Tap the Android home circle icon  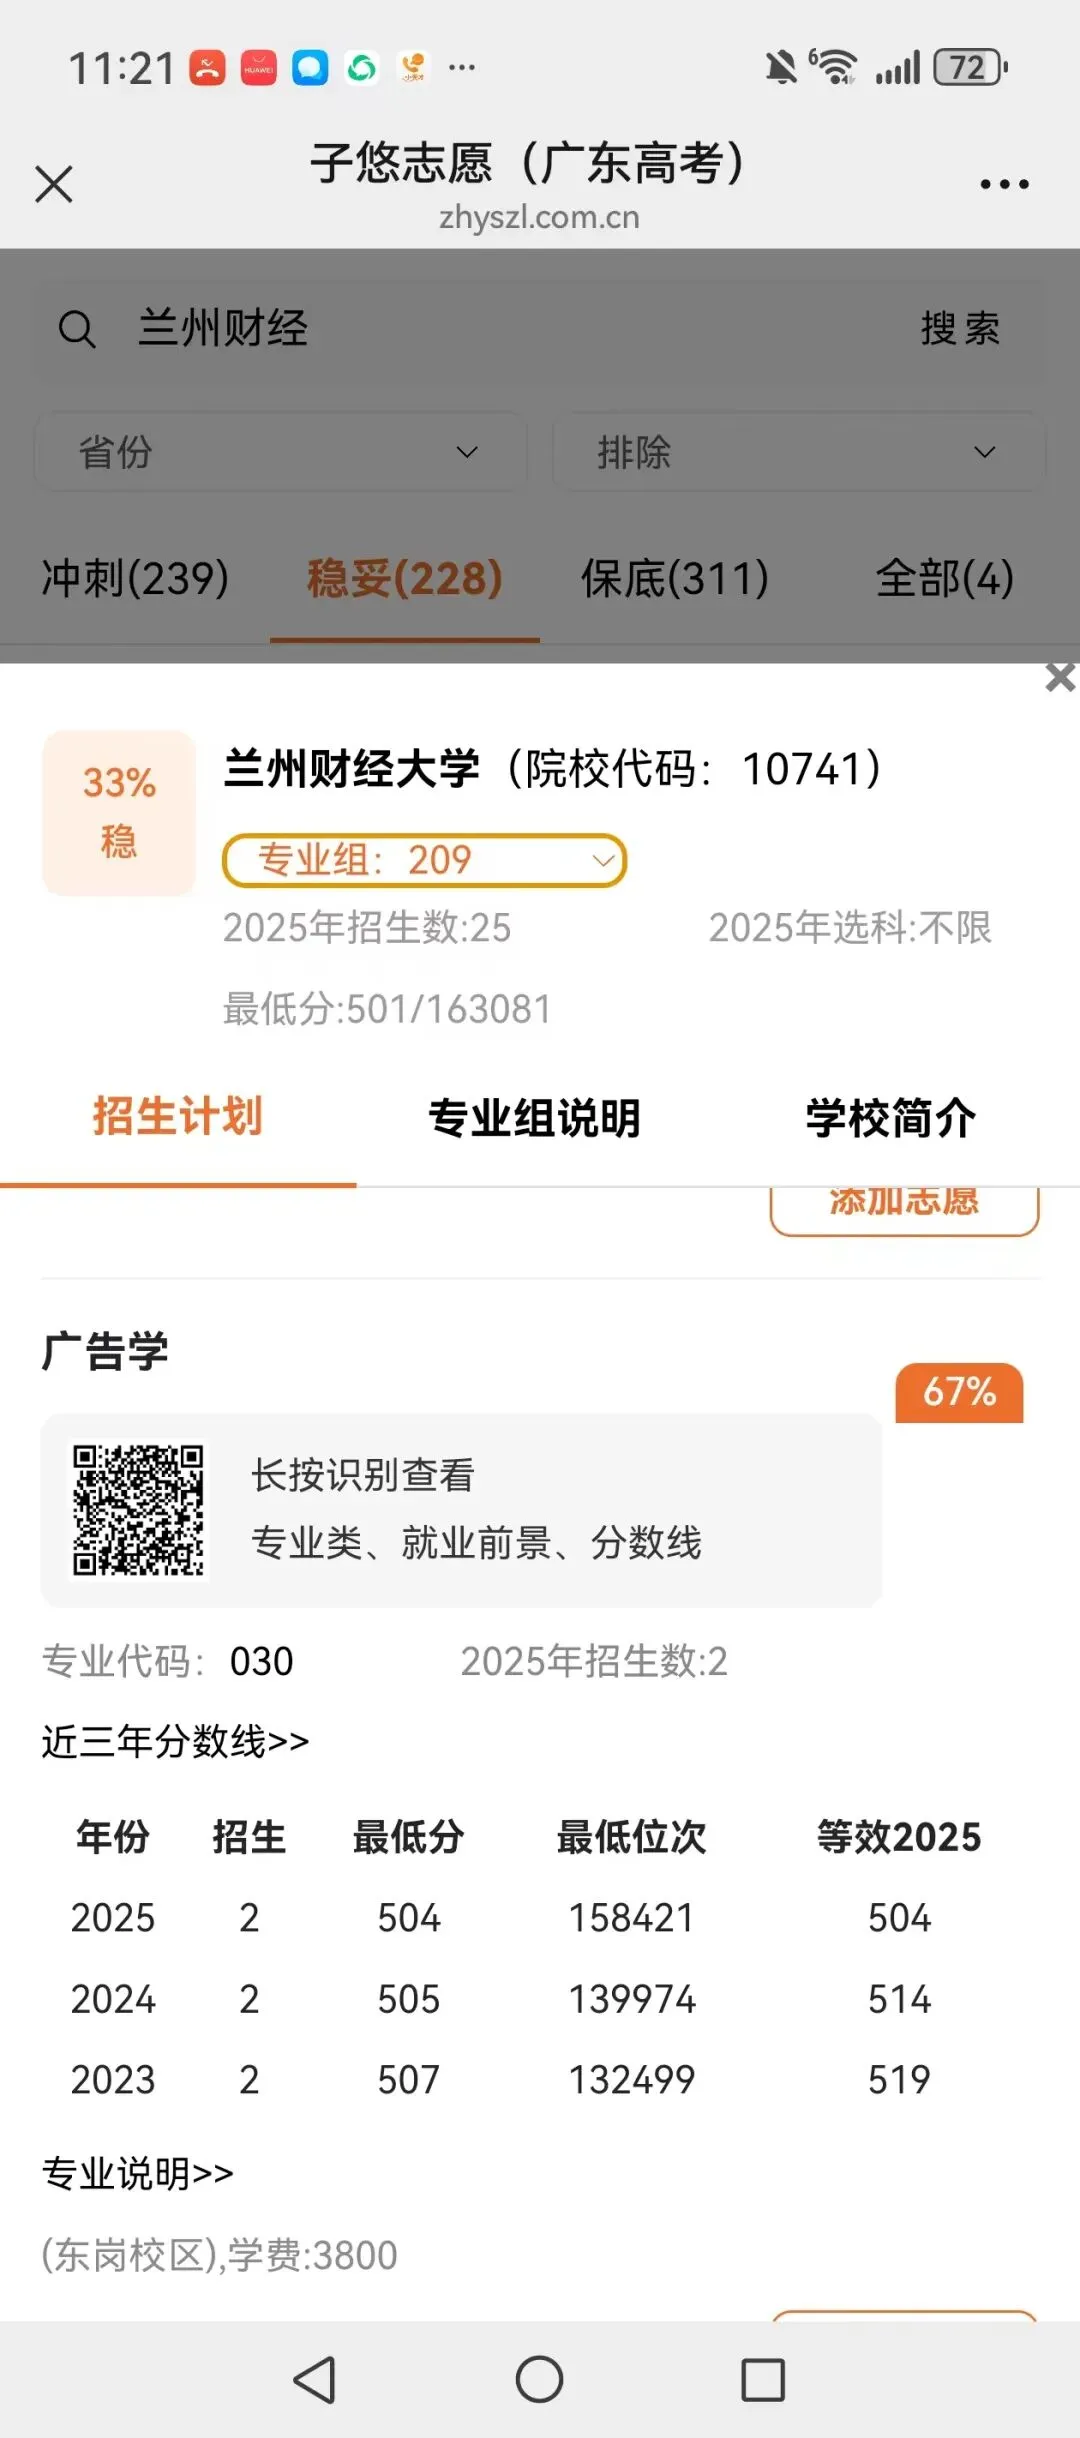coord(539,2379)
